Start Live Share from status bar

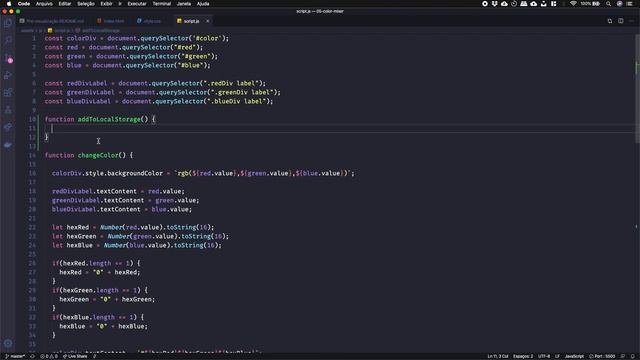point(75,356)
